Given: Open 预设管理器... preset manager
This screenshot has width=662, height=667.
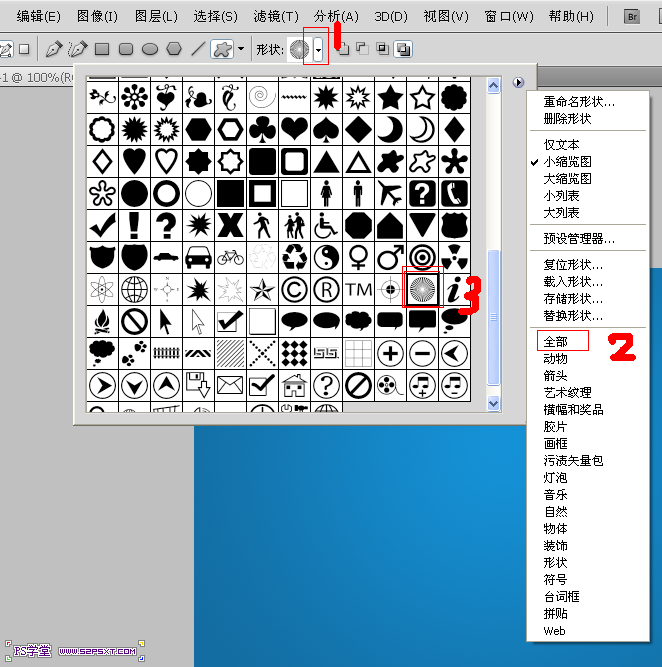Looking at the screenshot, I should click(578, 239).
